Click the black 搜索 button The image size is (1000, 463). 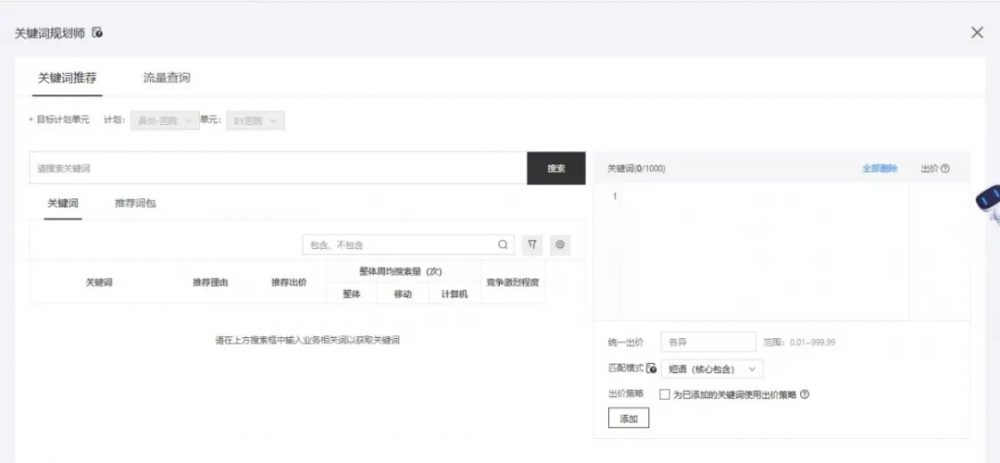tap(556, 168)
